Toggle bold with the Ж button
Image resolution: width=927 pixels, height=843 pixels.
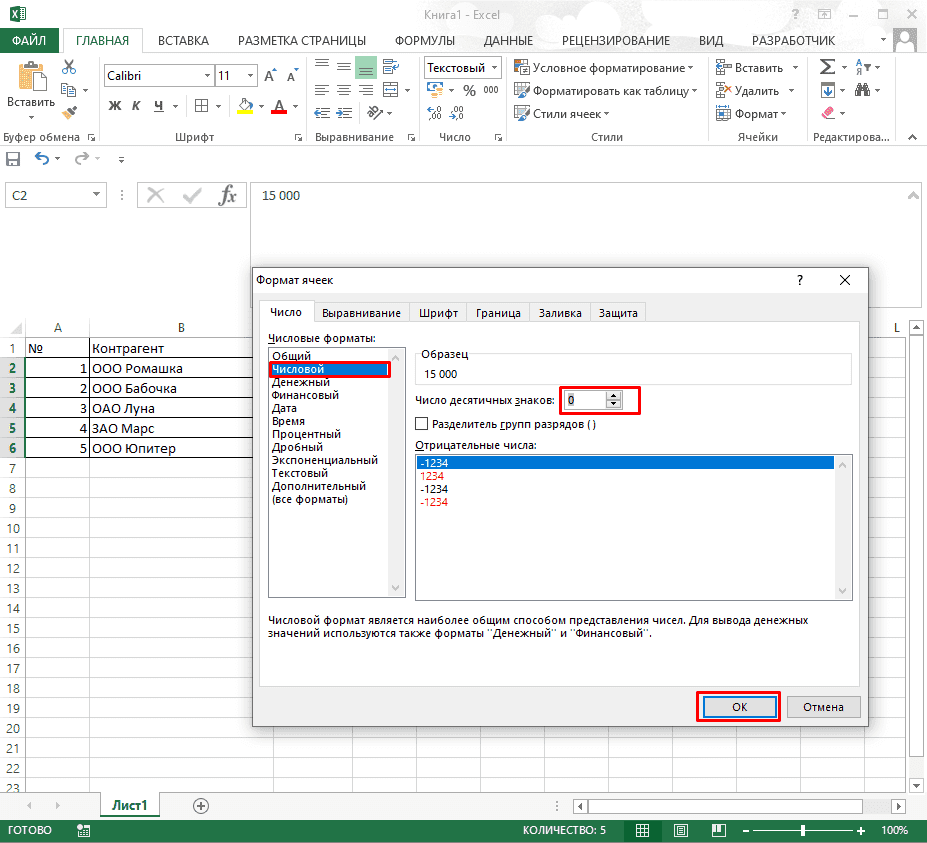pyautogui.click(x=114, y=105)
